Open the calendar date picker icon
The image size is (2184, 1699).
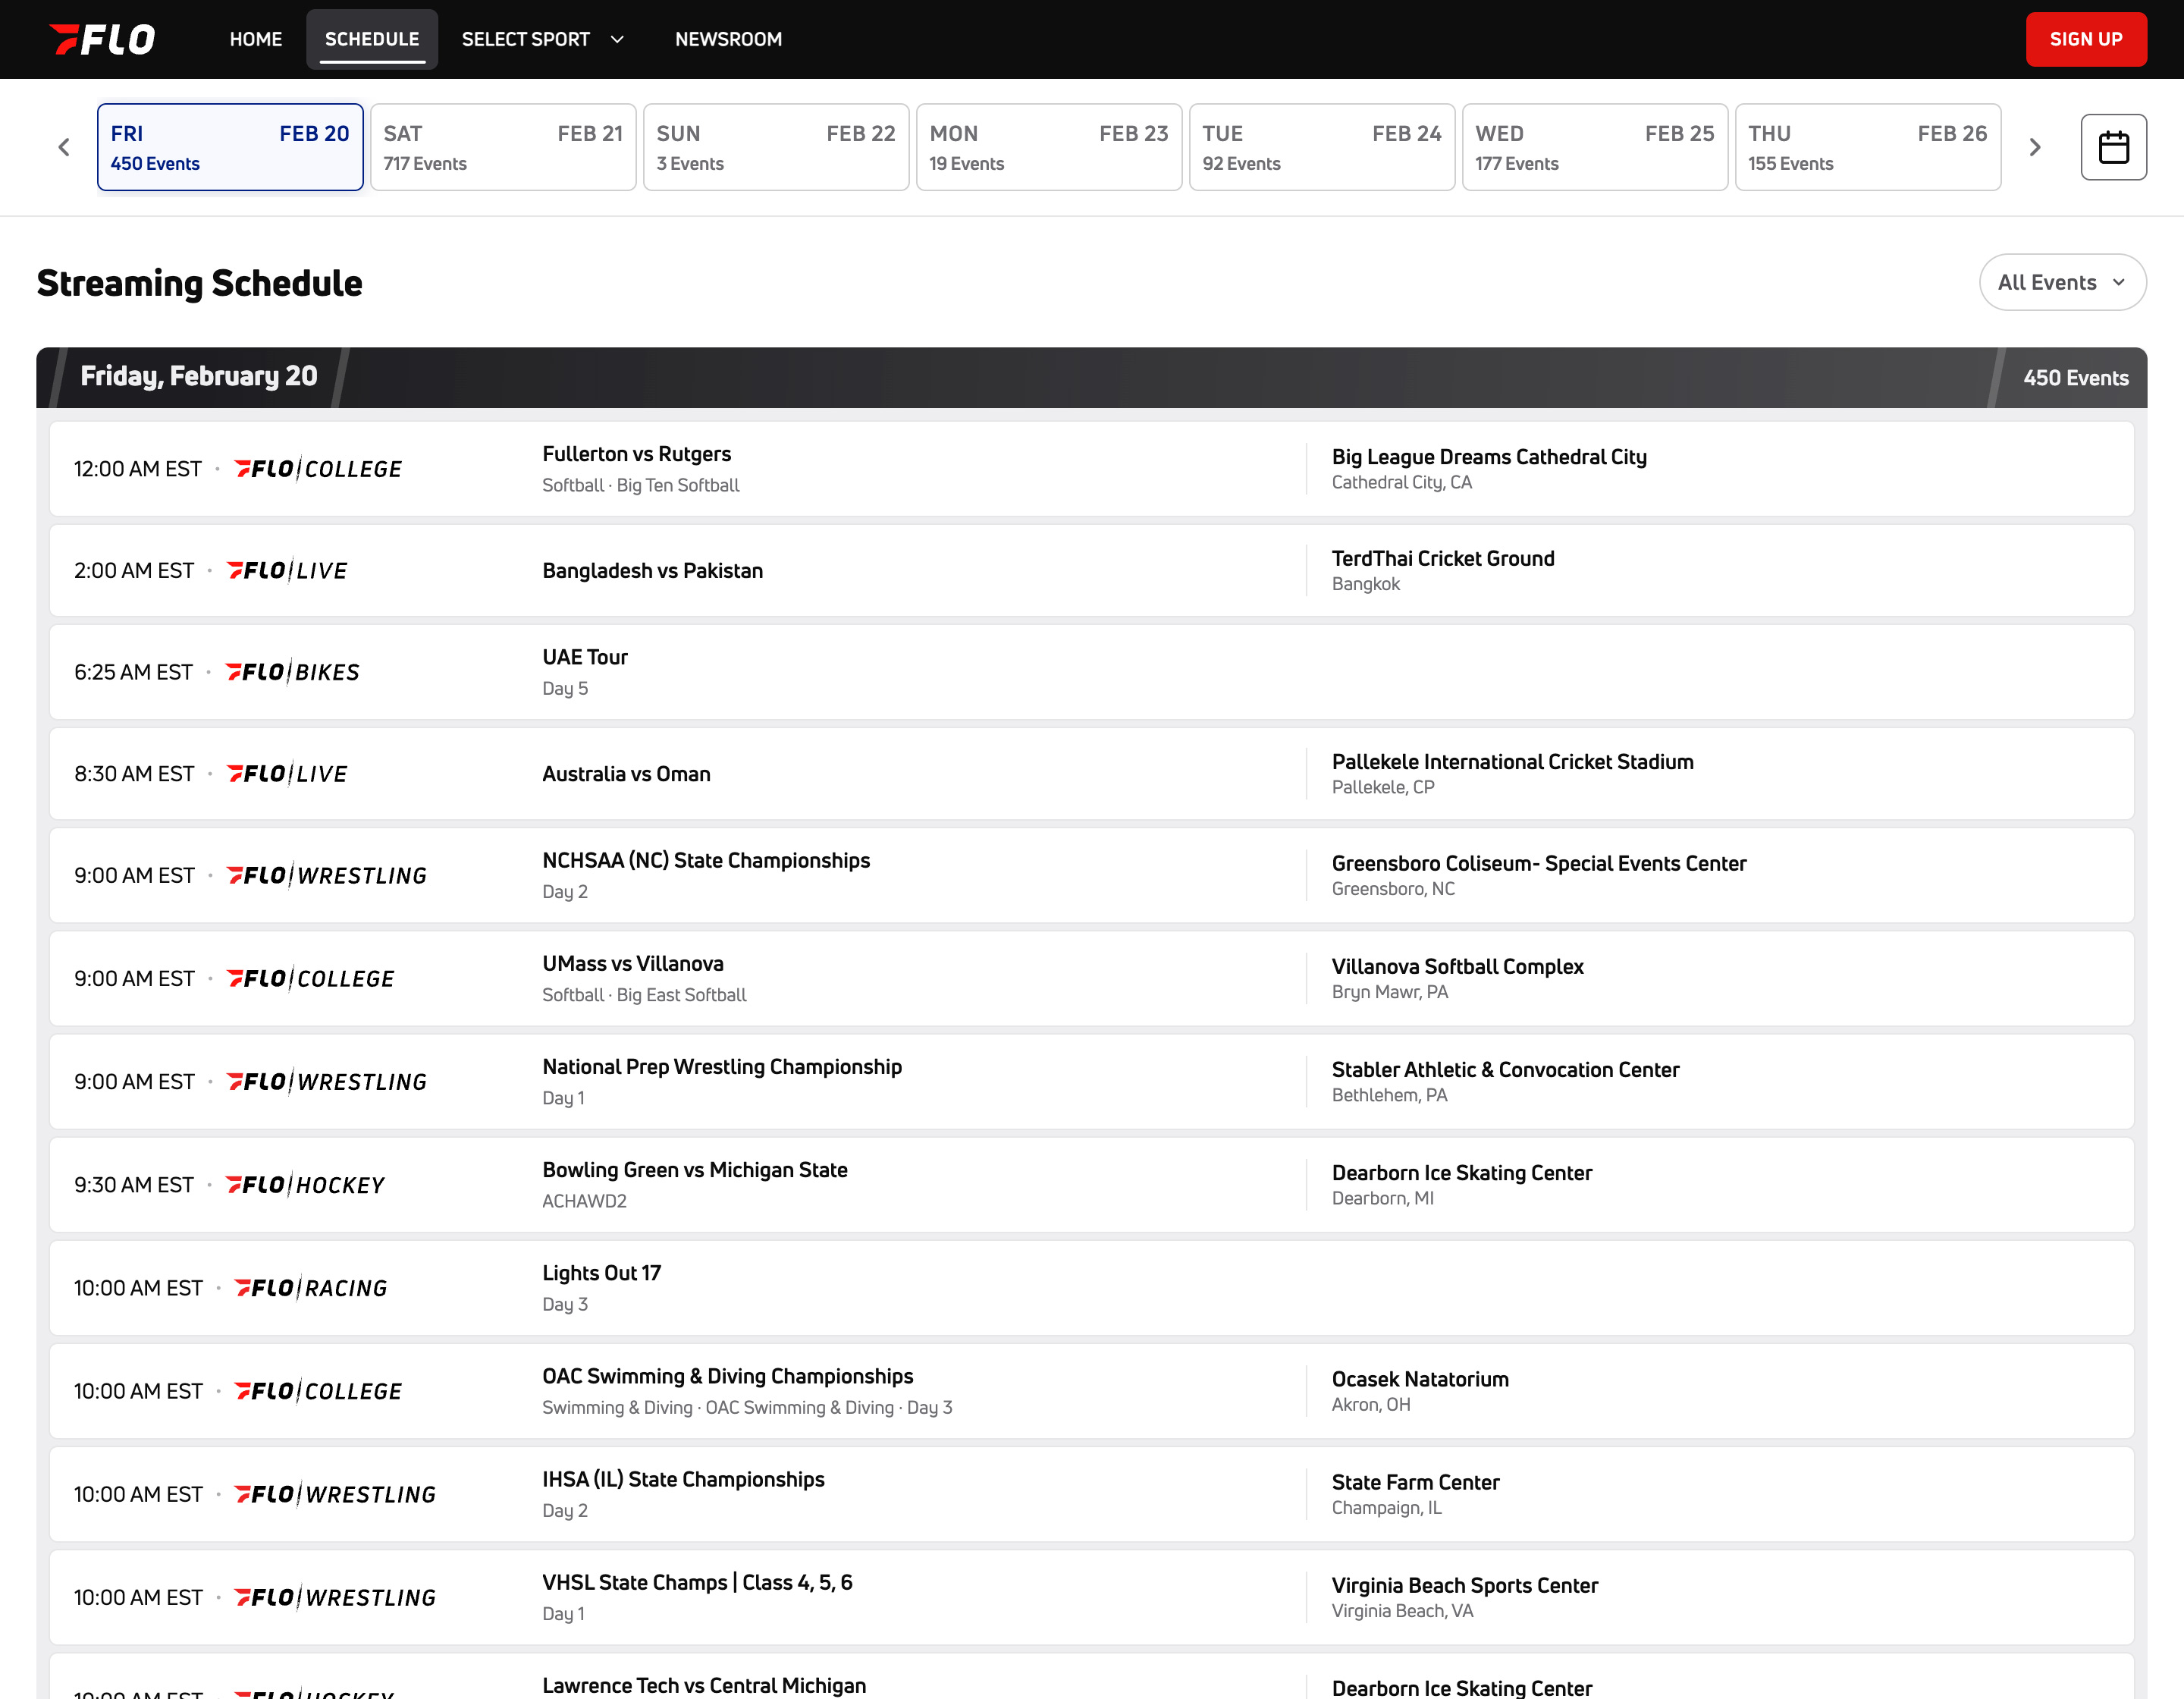(2113, 147)
